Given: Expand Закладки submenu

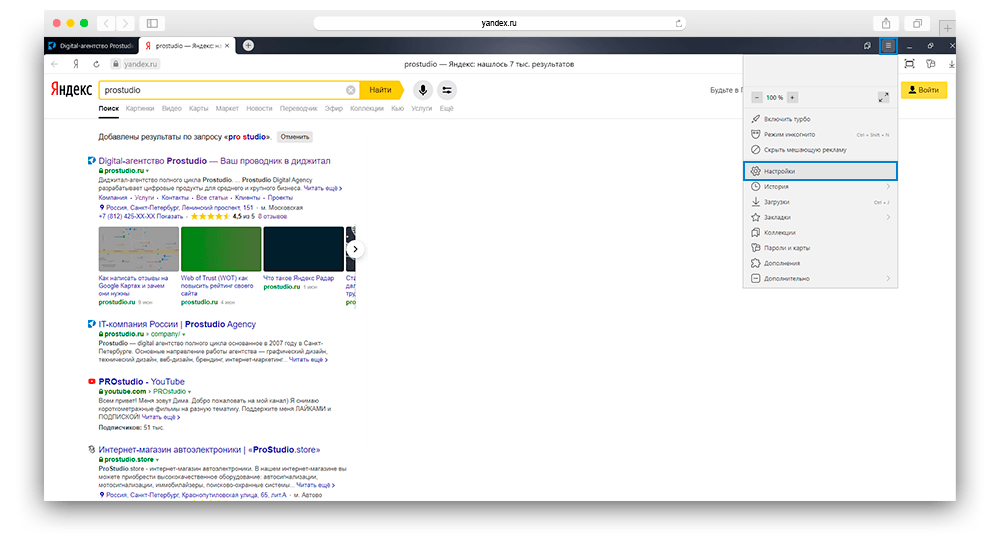Looking at the screenshot, I should coord(820,218).
